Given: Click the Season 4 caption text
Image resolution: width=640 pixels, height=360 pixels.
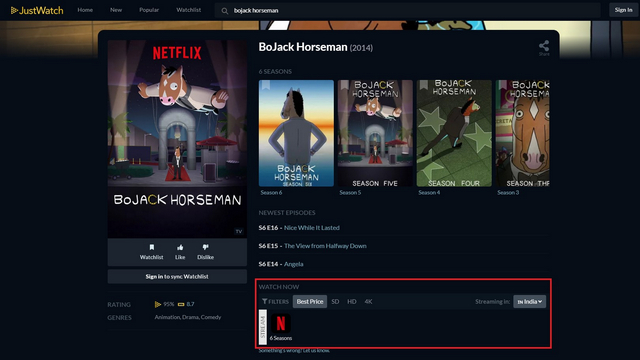Looking at the screenshot, I should (x=429, y=193).
